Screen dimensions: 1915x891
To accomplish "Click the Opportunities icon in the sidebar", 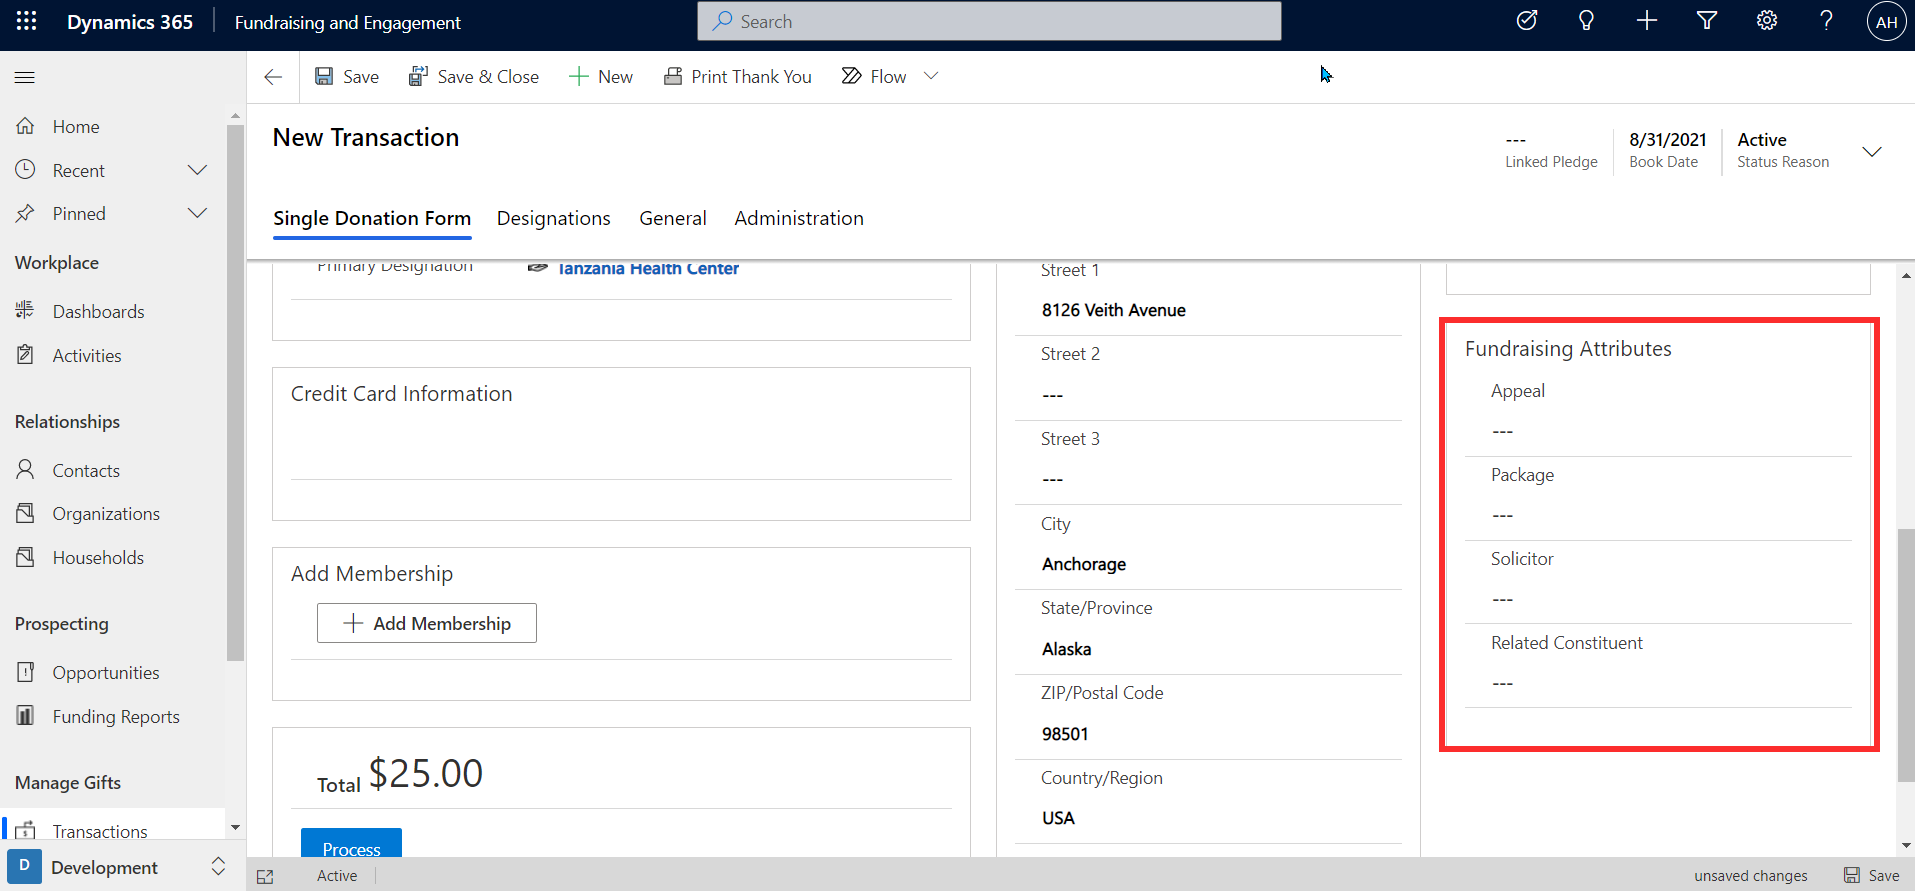I will pyautogui.click(x=26, y=672).
